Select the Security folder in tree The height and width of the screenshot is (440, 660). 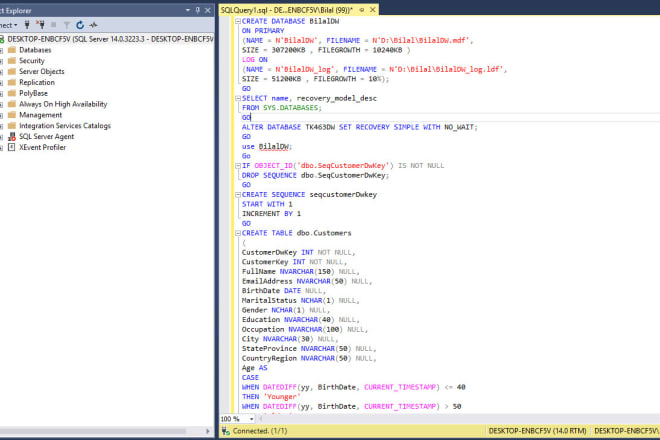click(x=33, y=60)
